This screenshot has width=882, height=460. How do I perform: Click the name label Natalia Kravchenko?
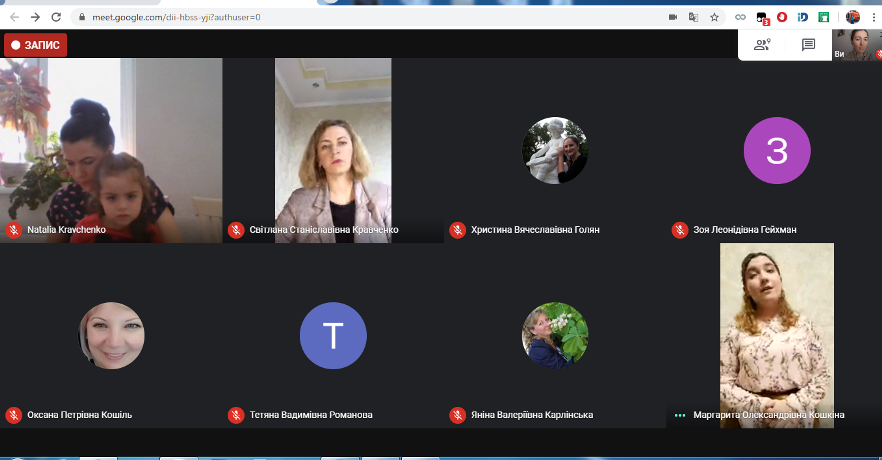66,230
